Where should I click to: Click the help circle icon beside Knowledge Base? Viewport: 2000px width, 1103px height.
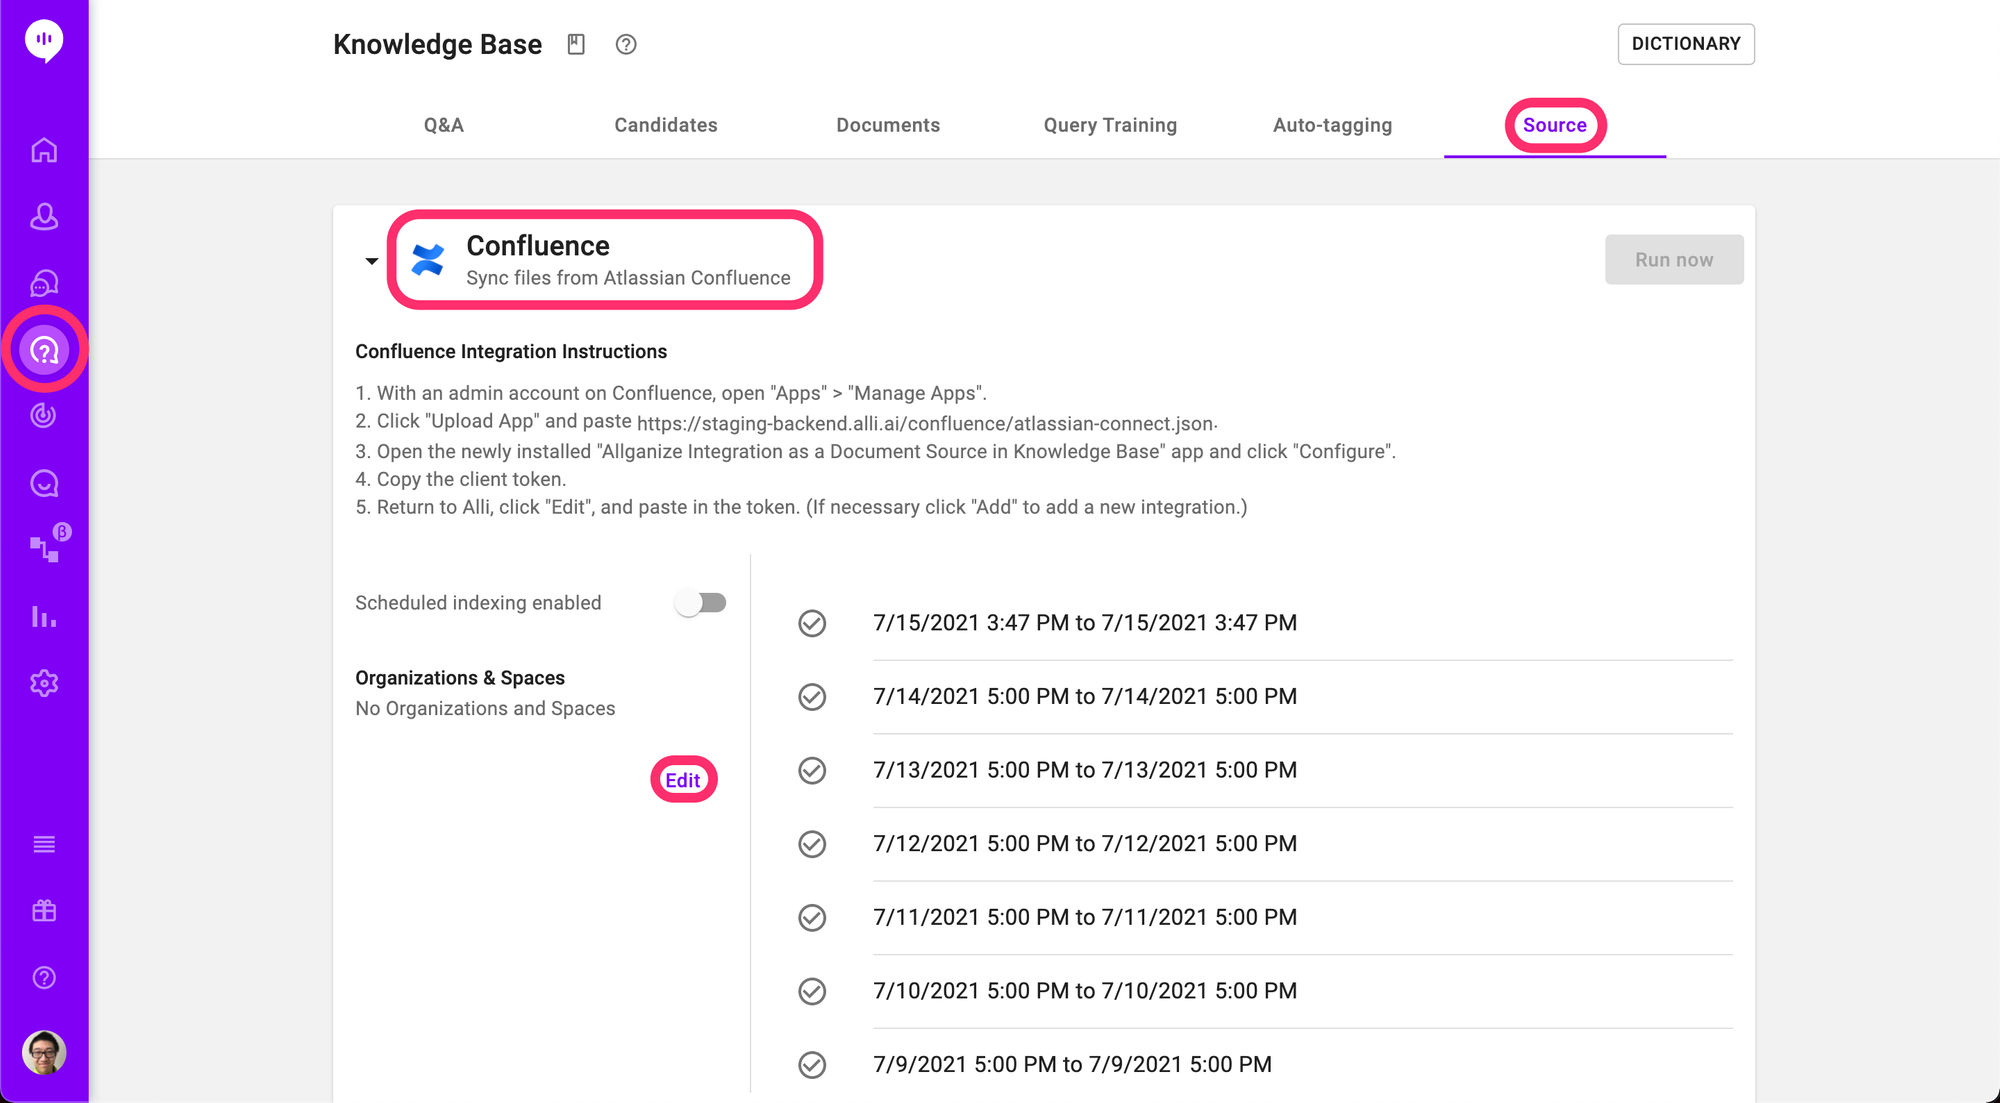[x=626, y=44]
